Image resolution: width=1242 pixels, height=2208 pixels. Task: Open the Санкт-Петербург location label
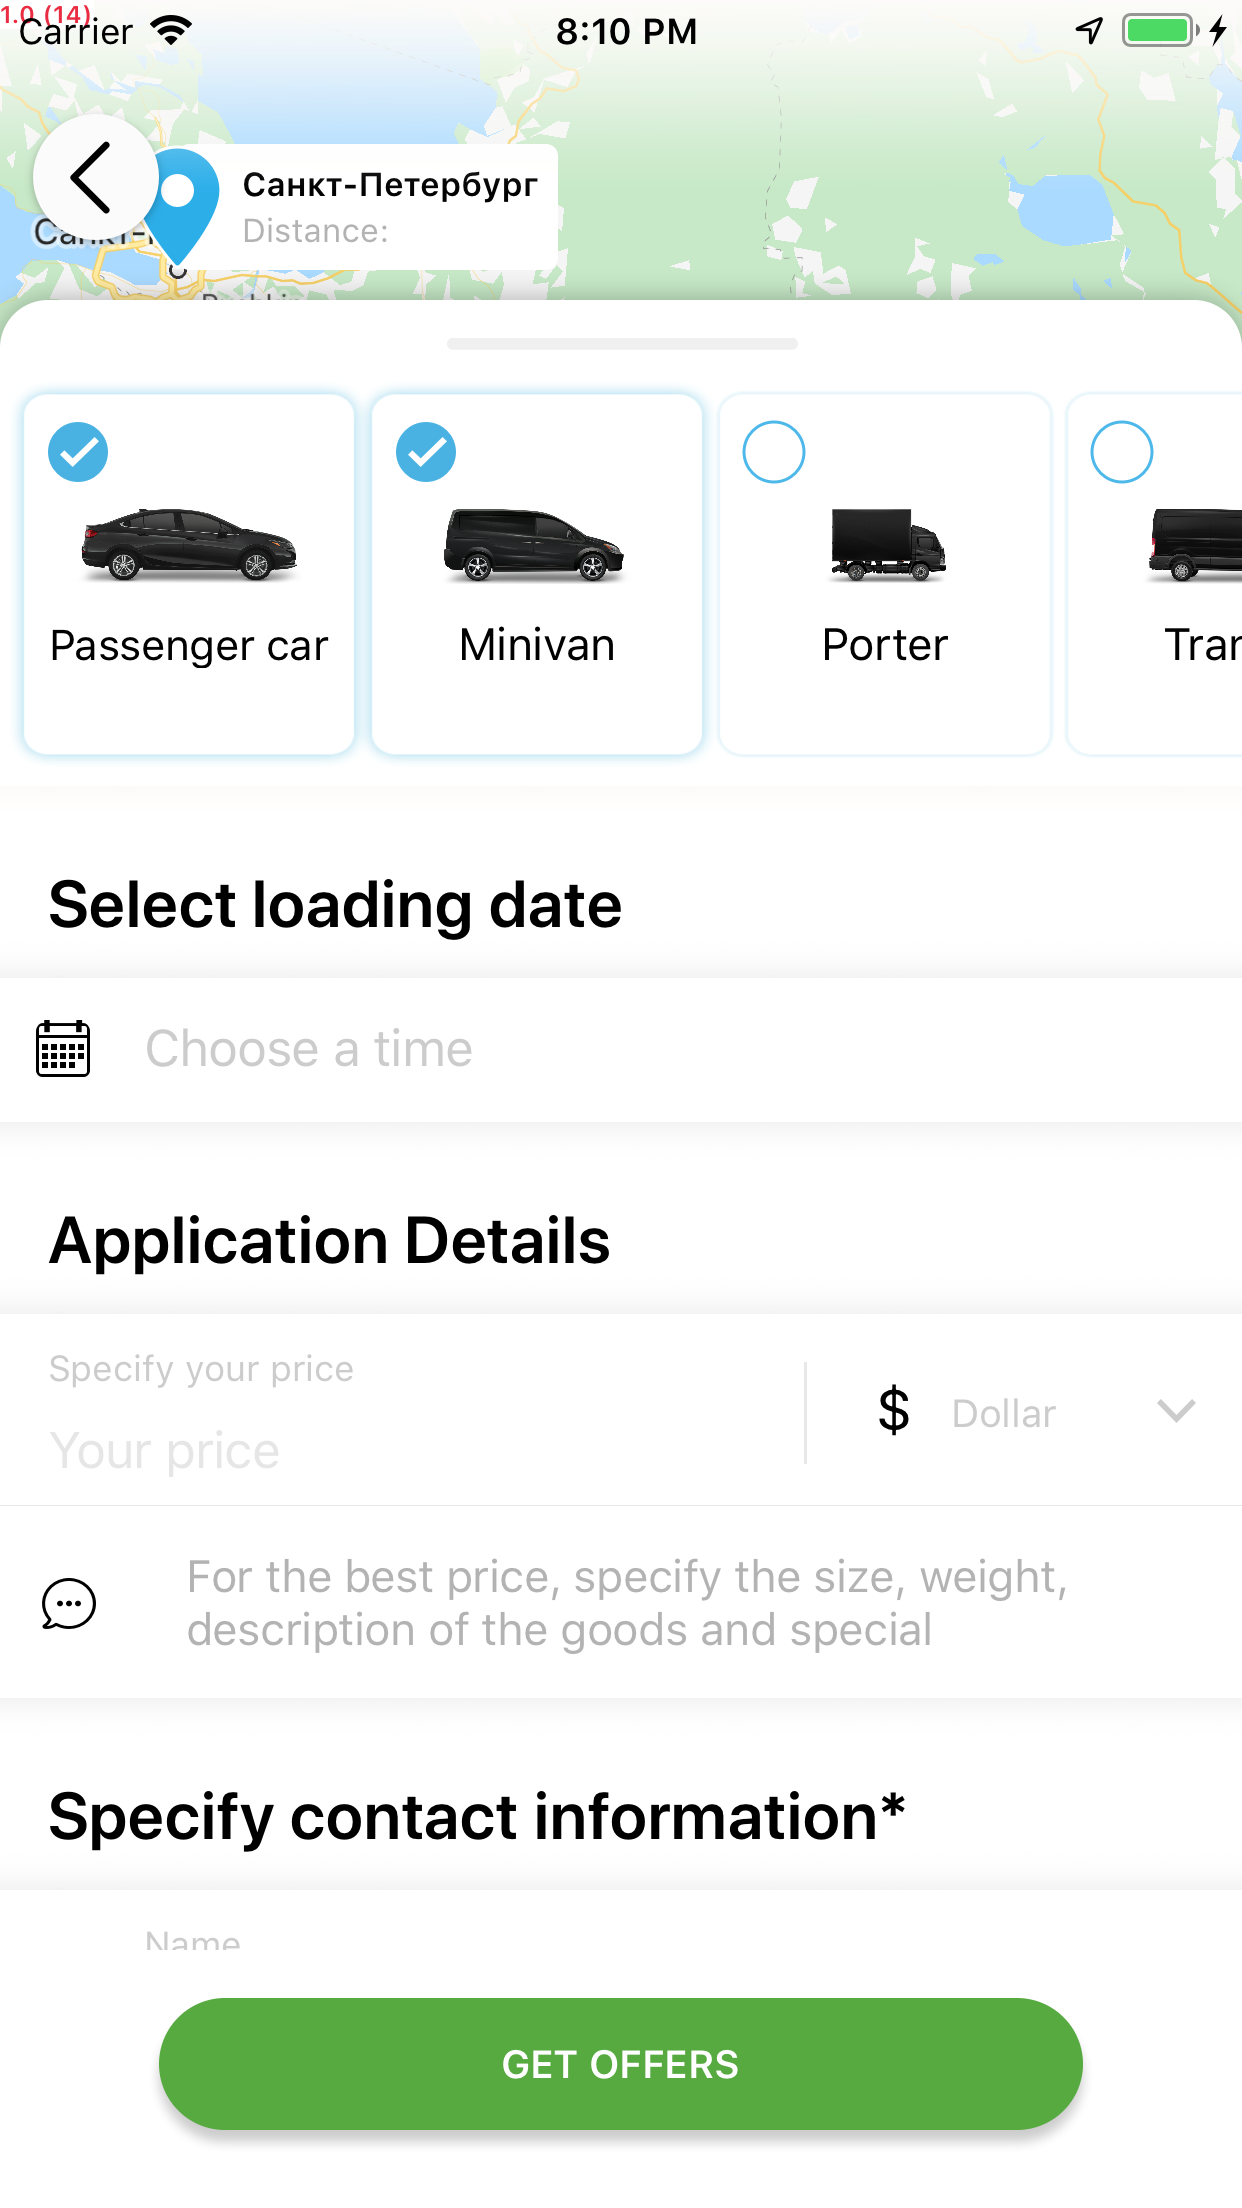click(x=390, y=185)
